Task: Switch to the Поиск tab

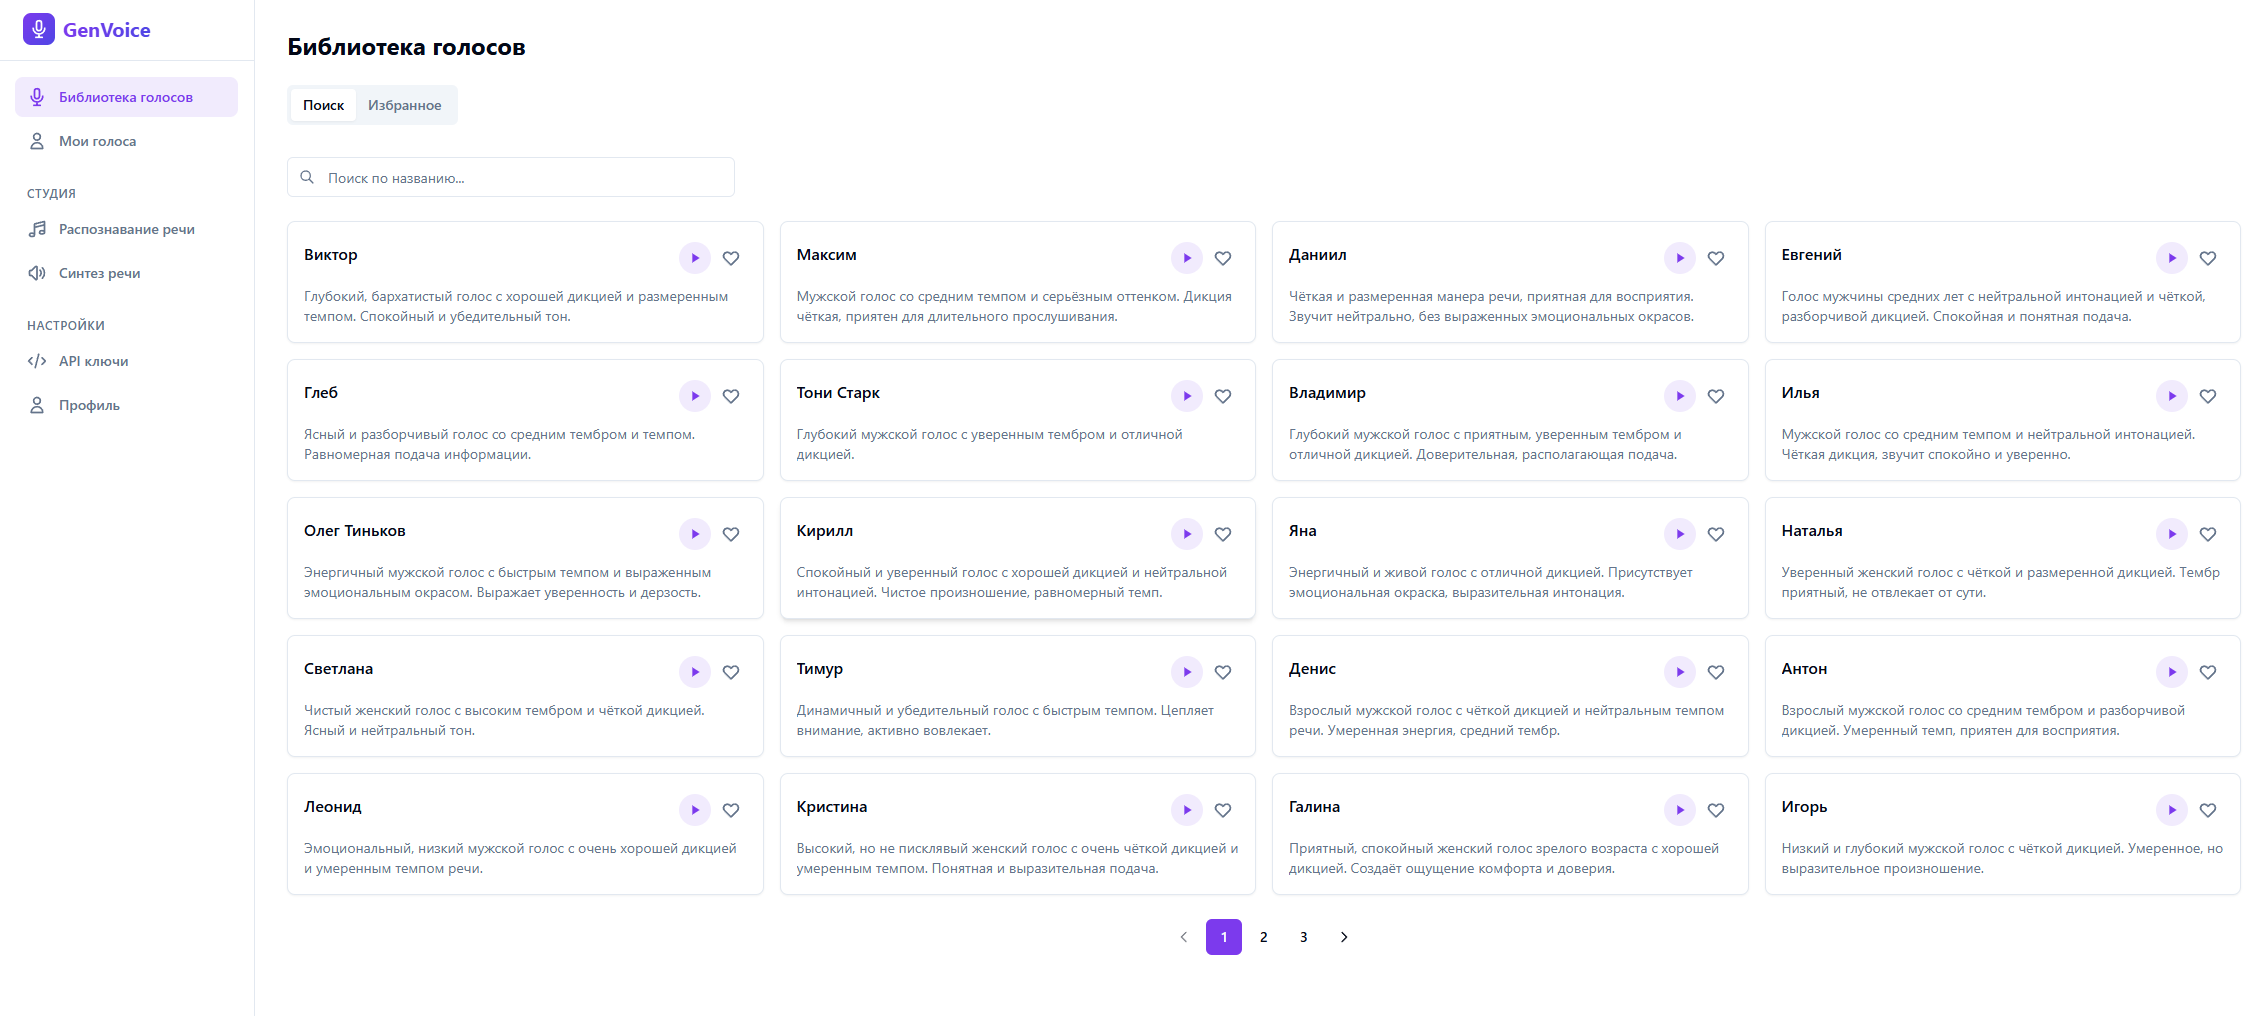Action: (x=322, y=104)
